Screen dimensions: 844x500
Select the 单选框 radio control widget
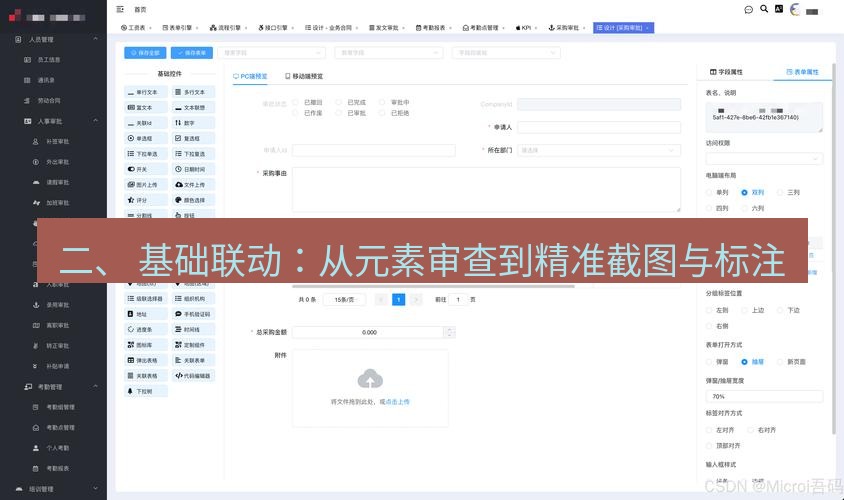(145, 139)
